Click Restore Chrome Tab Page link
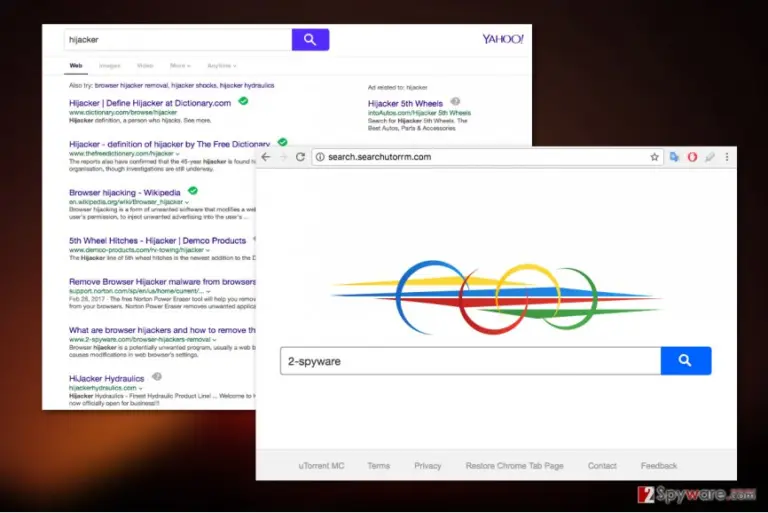 514,465
